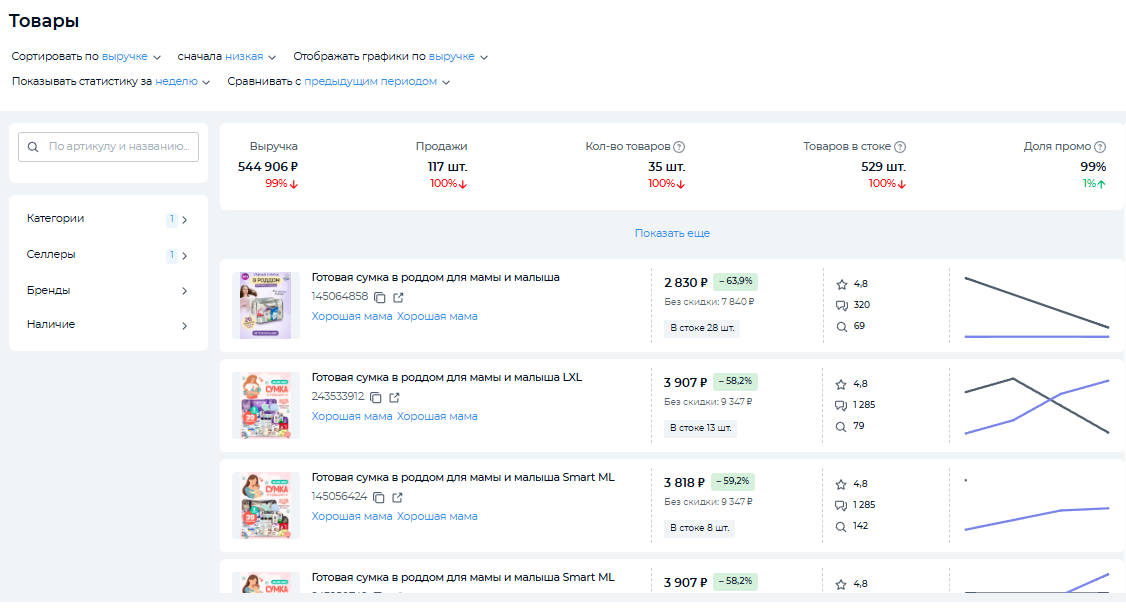1126x614 pixels.
Task: Open Показывать статистику за неделю dropdown
Action: pos(182,82)
